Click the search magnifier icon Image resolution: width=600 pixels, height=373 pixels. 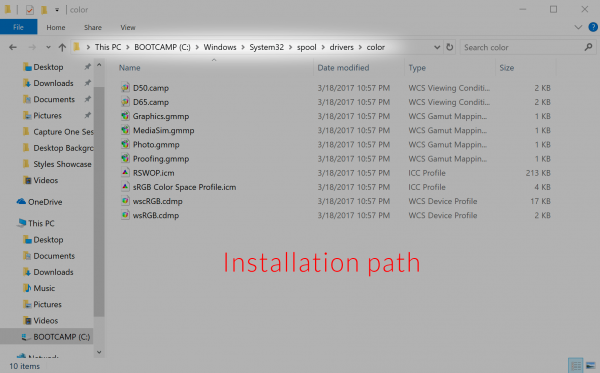point(589,47)
